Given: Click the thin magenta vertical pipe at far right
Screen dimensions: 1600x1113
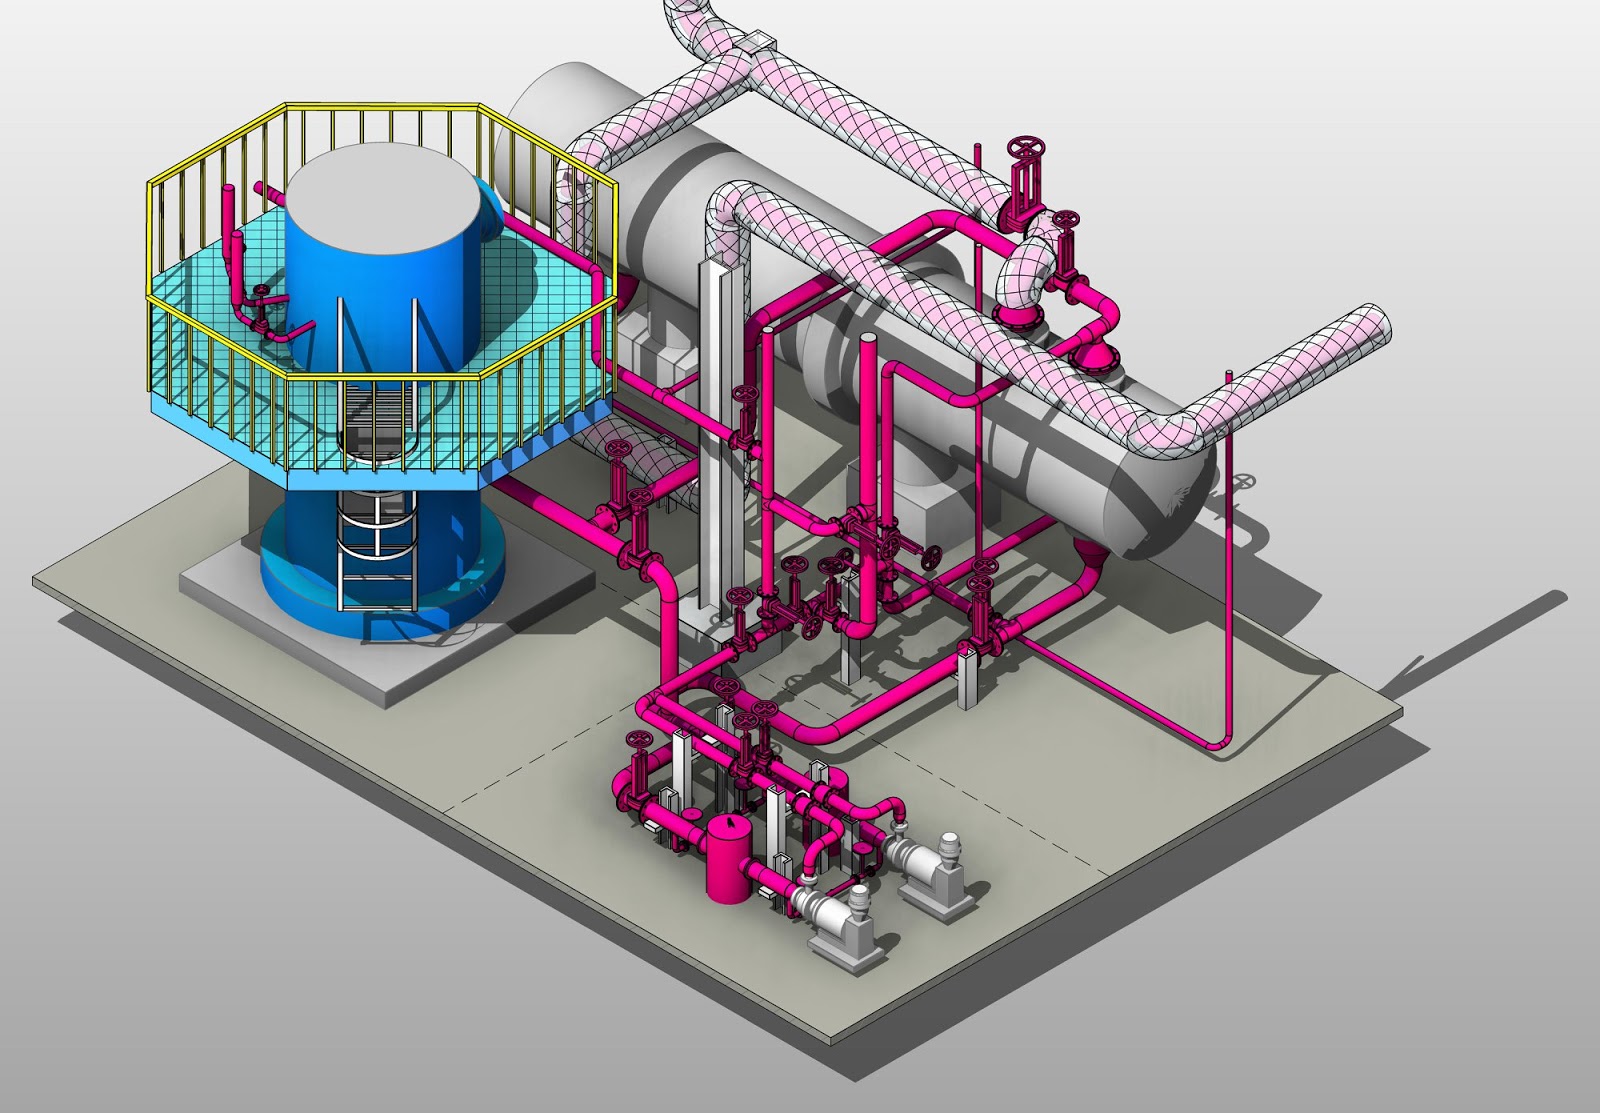Looking at the screenshot, I should [x=1226, y=560].
